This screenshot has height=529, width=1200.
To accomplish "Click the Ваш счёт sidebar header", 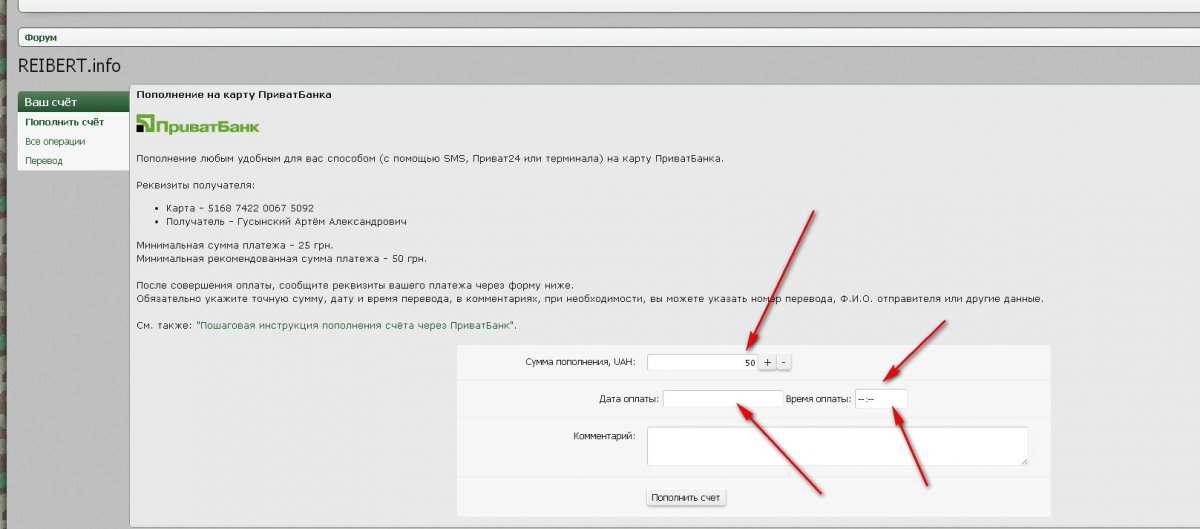I will pyautogui.click(x=74, y=102).
